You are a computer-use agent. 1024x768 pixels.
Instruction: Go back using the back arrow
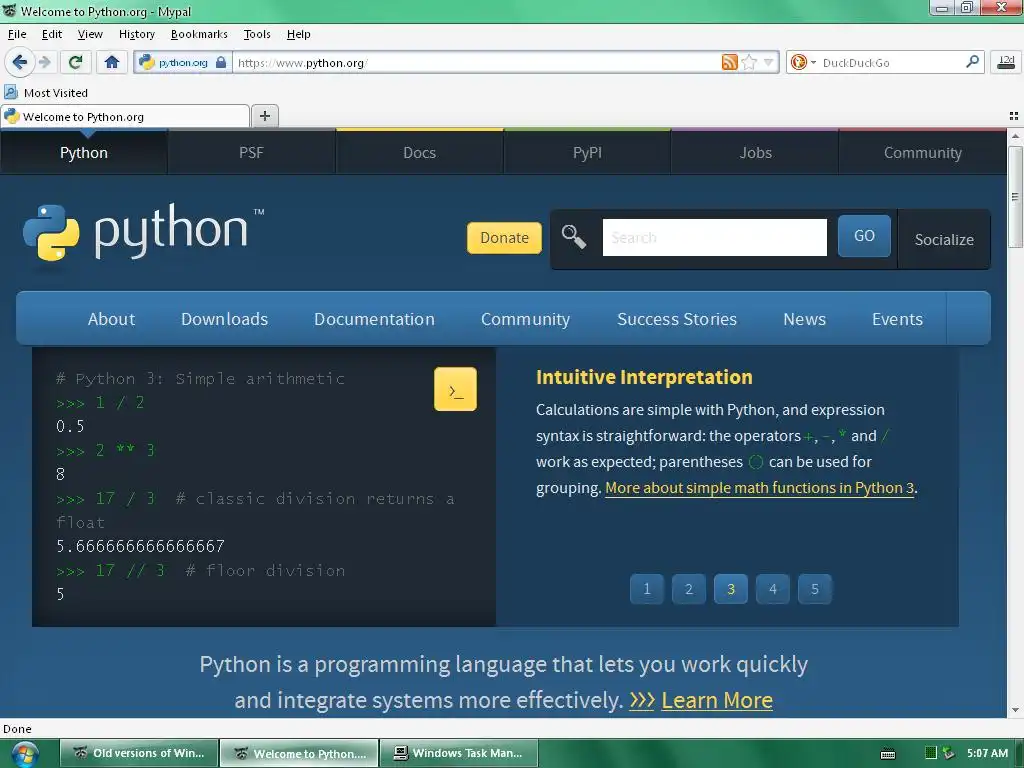coord(19,63)
